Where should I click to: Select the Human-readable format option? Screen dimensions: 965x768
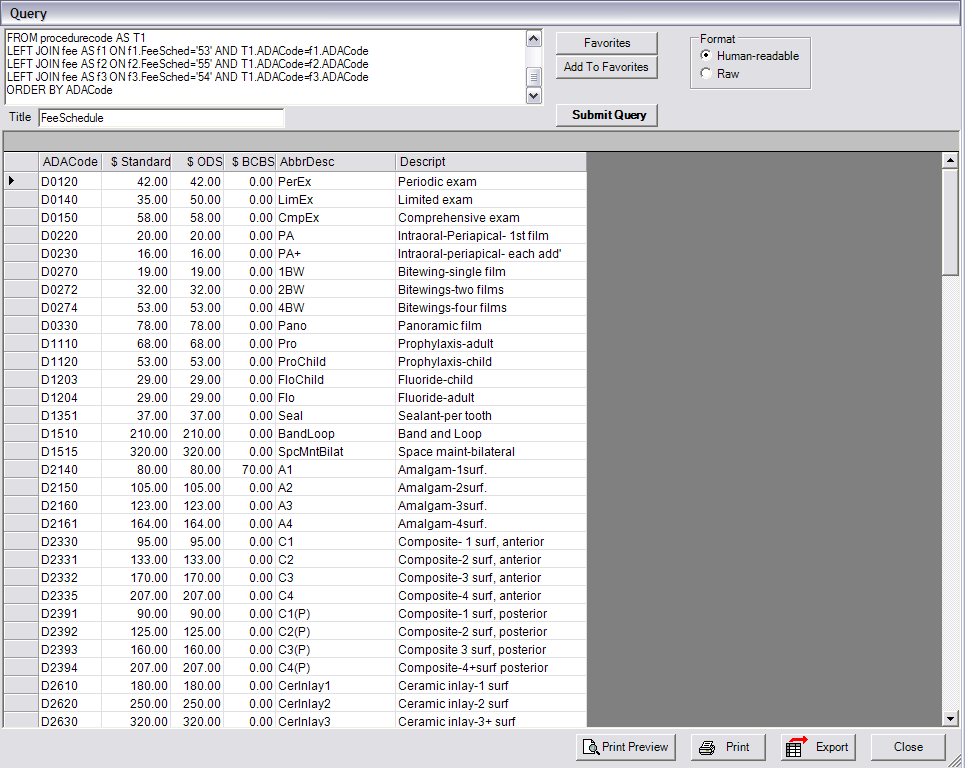click(x=706, y=56)
